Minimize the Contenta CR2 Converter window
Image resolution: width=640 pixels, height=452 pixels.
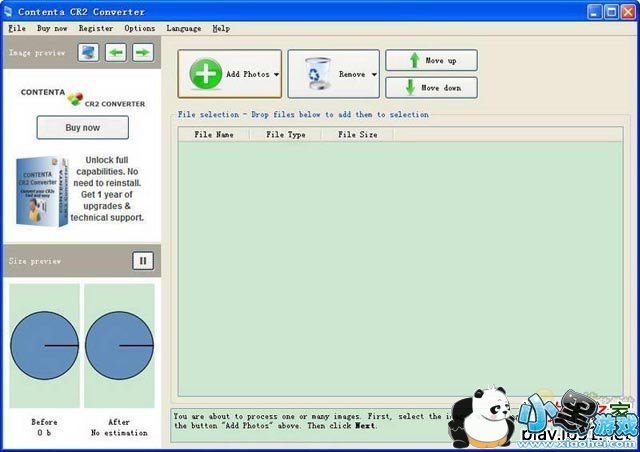pos(595,12)
